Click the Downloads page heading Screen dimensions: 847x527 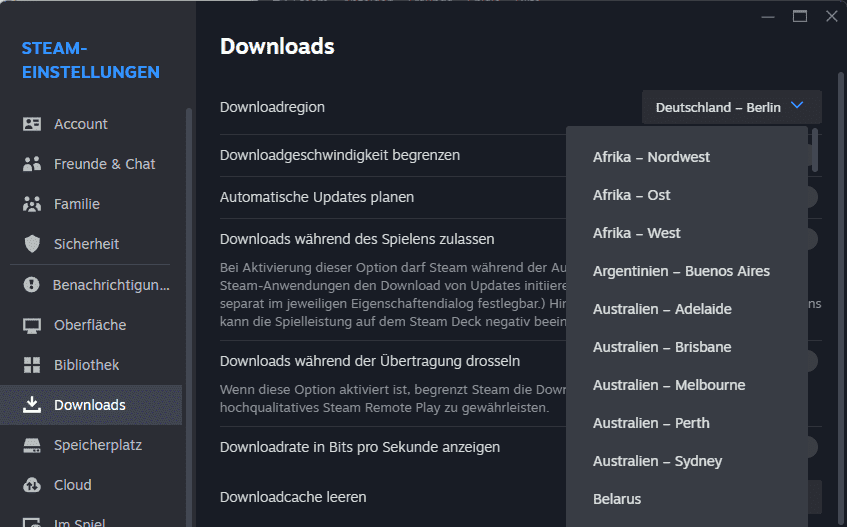pyautogui.click(x=277, y=46)
